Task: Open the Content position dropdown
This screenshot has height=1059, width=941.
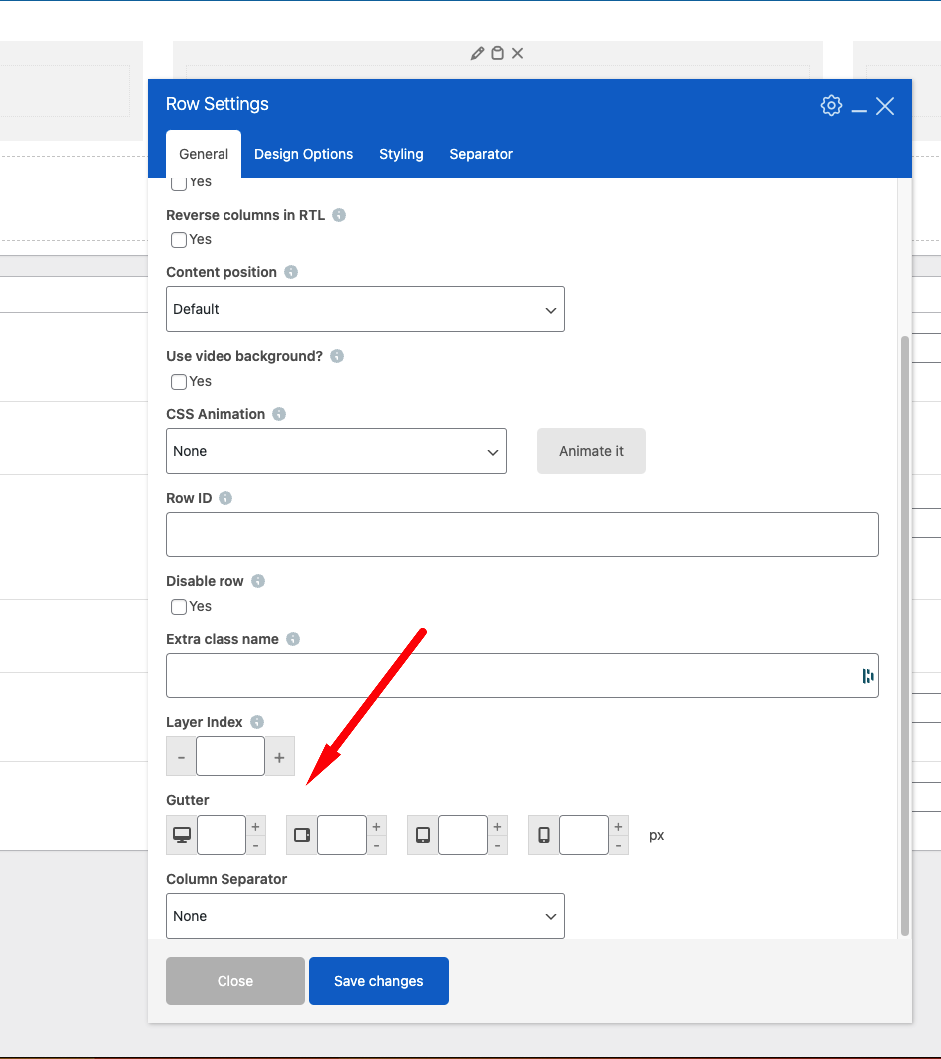Action: pos(365,309)
